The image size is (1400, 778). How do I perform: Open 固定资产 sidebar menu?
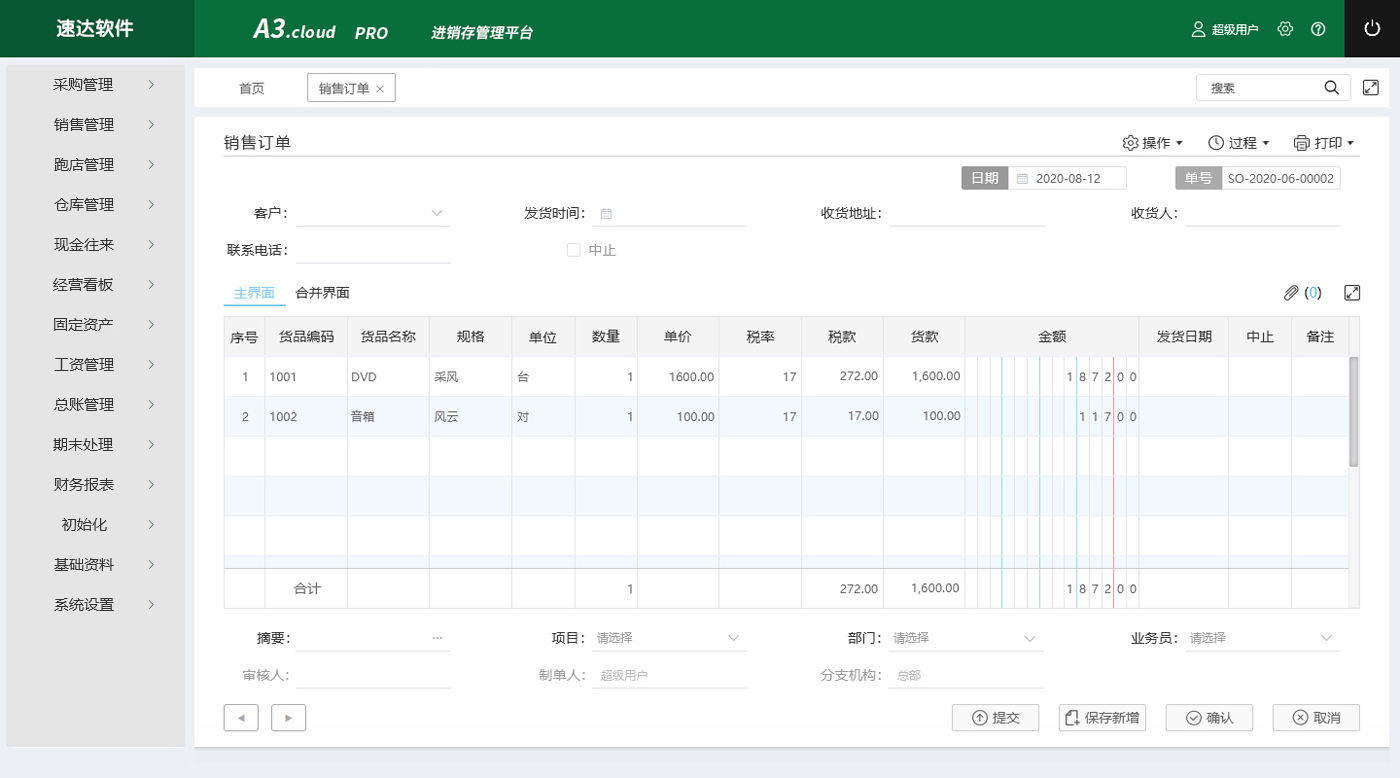pyautogui.click(x=95, y=325)
